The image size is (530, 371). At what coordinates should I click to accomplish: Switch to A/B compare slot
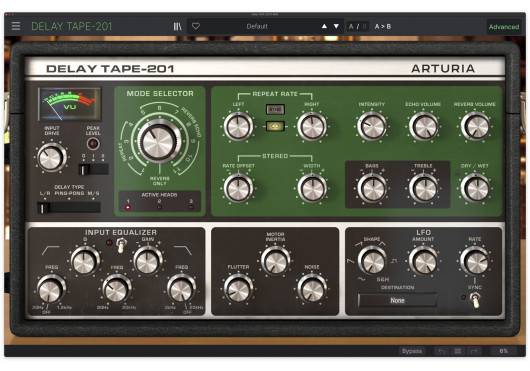pyautogui.click(x=358, y=26)
